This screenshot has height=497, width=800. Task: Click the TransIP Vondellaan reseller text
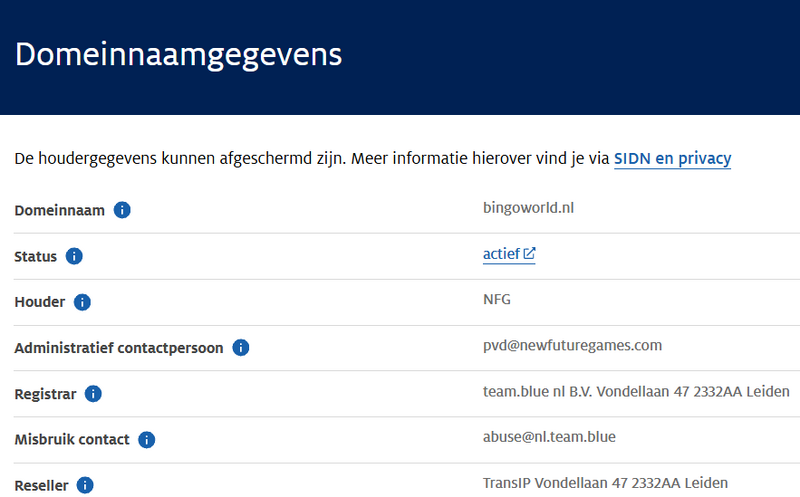tap(606, 483)
